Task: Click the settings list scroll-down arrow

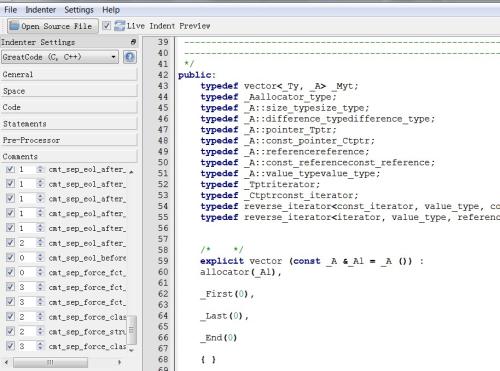Action: [x=131, y=350]
